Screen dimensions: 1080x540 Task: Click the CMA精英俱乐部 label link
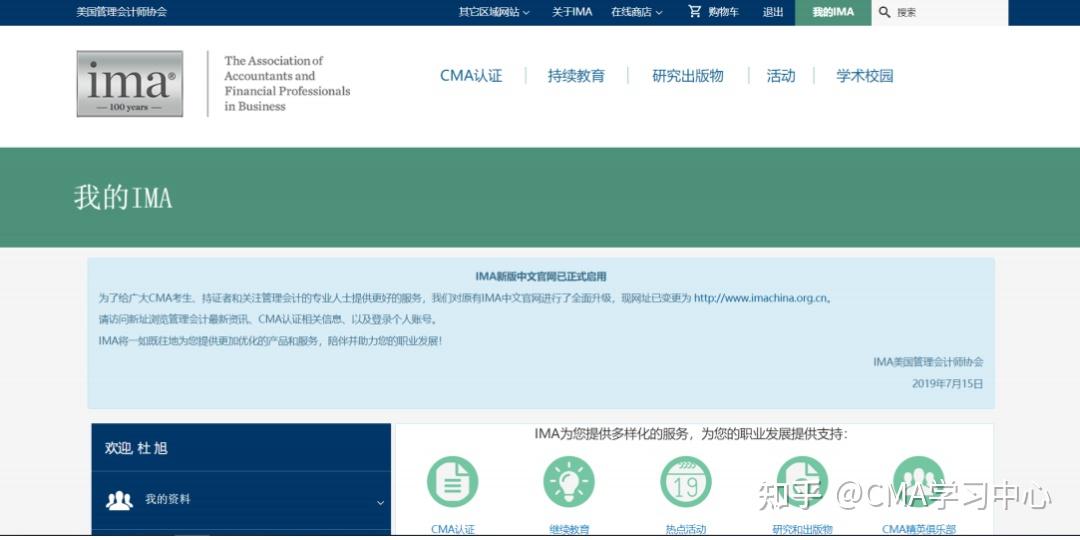(919, 529)
